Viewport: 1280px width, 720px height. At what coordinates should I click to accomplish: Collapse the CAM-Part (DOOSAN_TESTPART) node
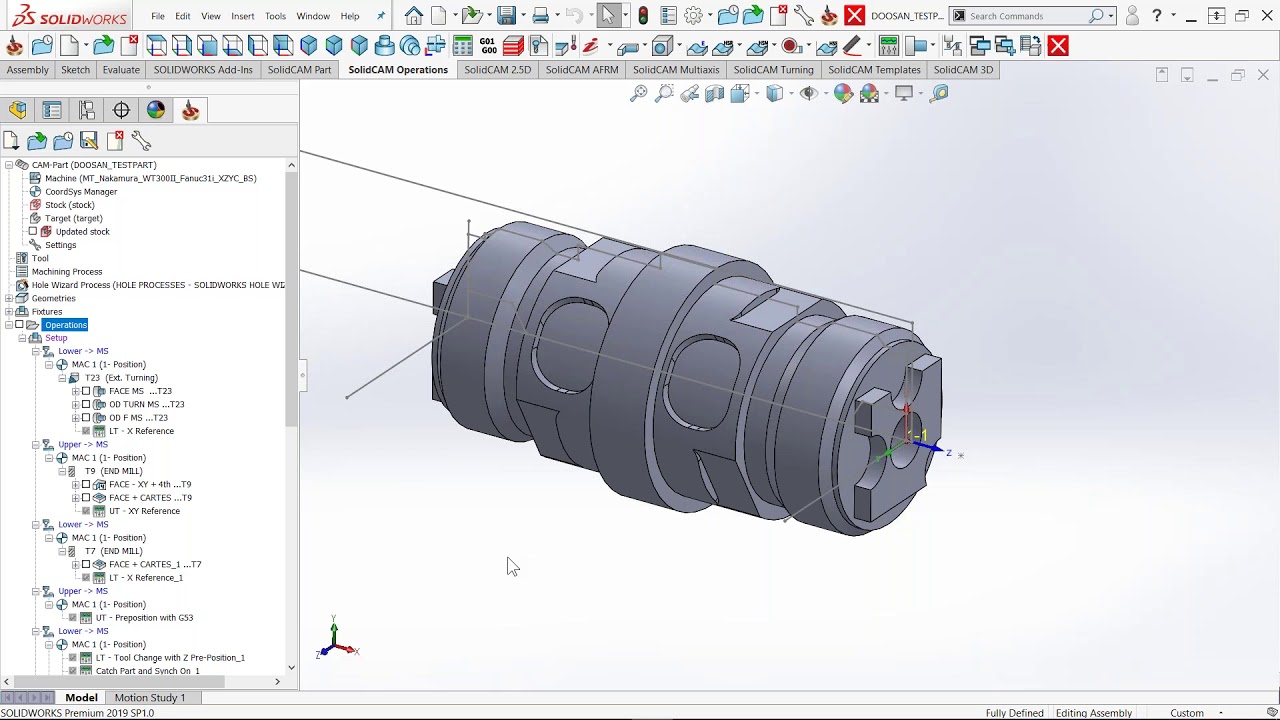point(9,165)
